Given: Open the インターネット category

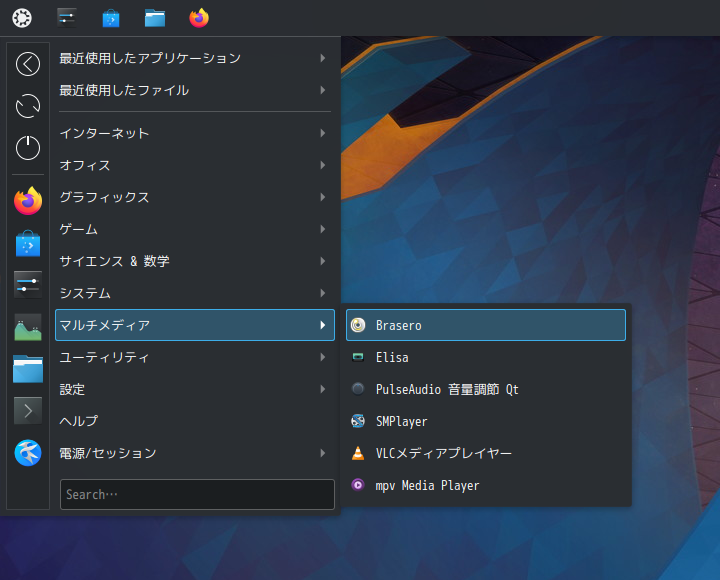Looking at the screenshot, I should point(195,133).
